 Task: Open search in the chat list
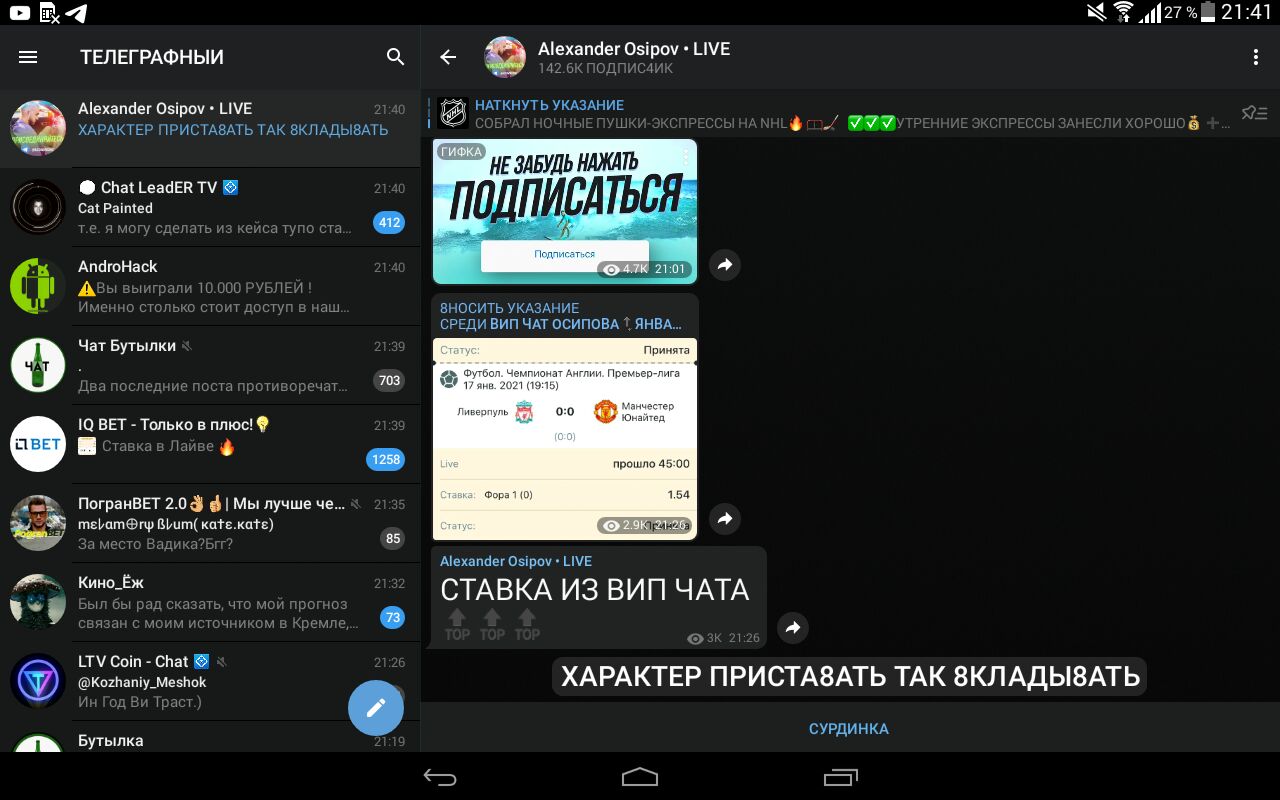tap(395, 57)
